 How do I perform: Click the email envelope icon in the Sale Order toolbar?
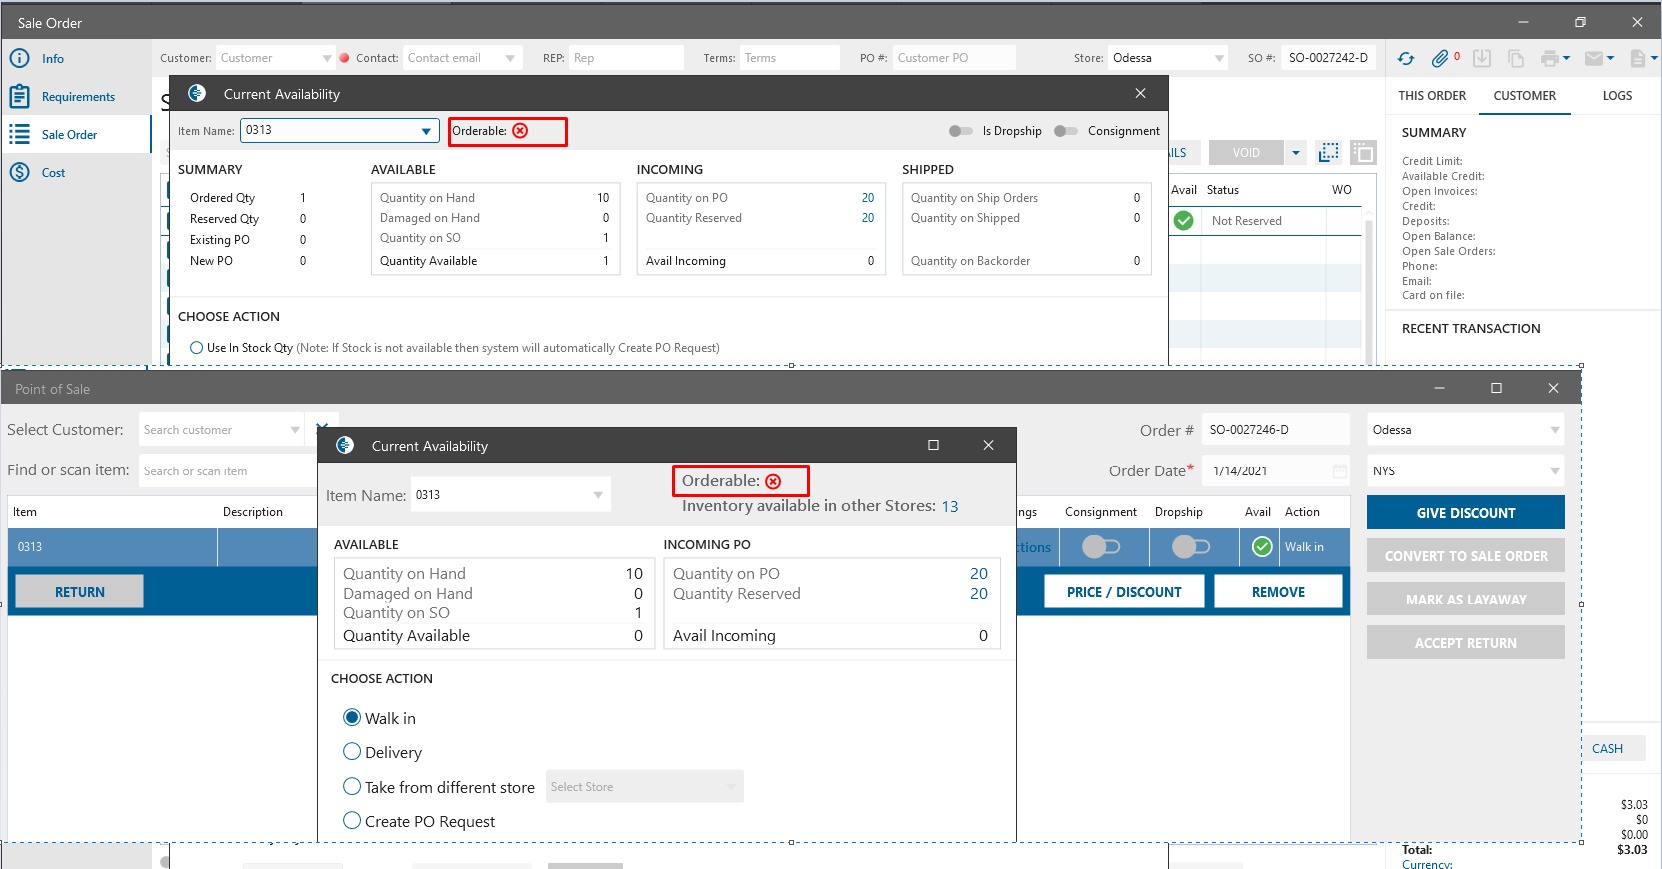pos(1594,59)
